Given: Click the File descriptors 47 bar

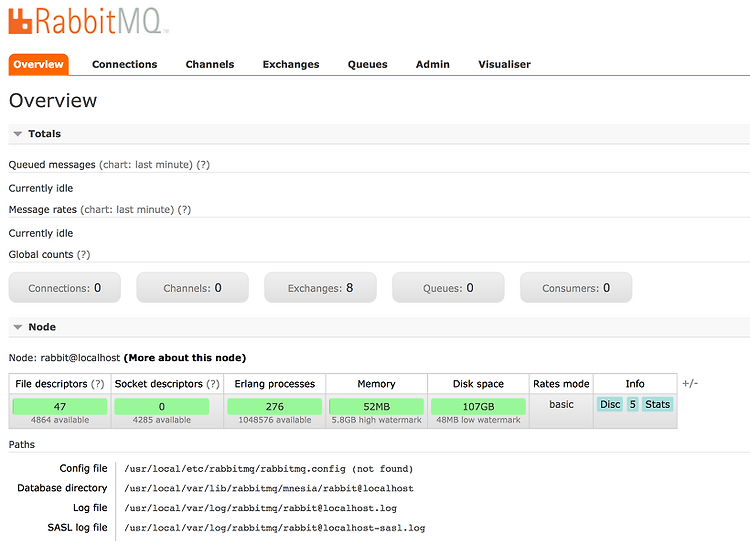Looking at the screenshot, I should click(x=60, y=407).
